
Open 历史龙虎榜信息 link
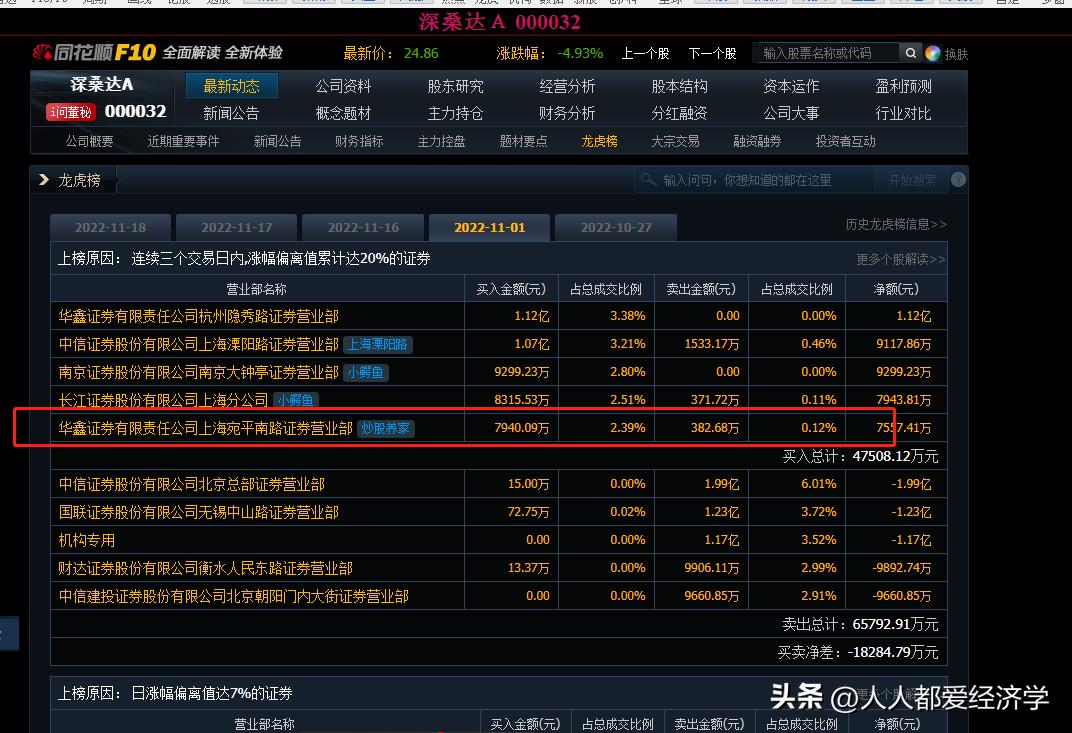[896, 224]
